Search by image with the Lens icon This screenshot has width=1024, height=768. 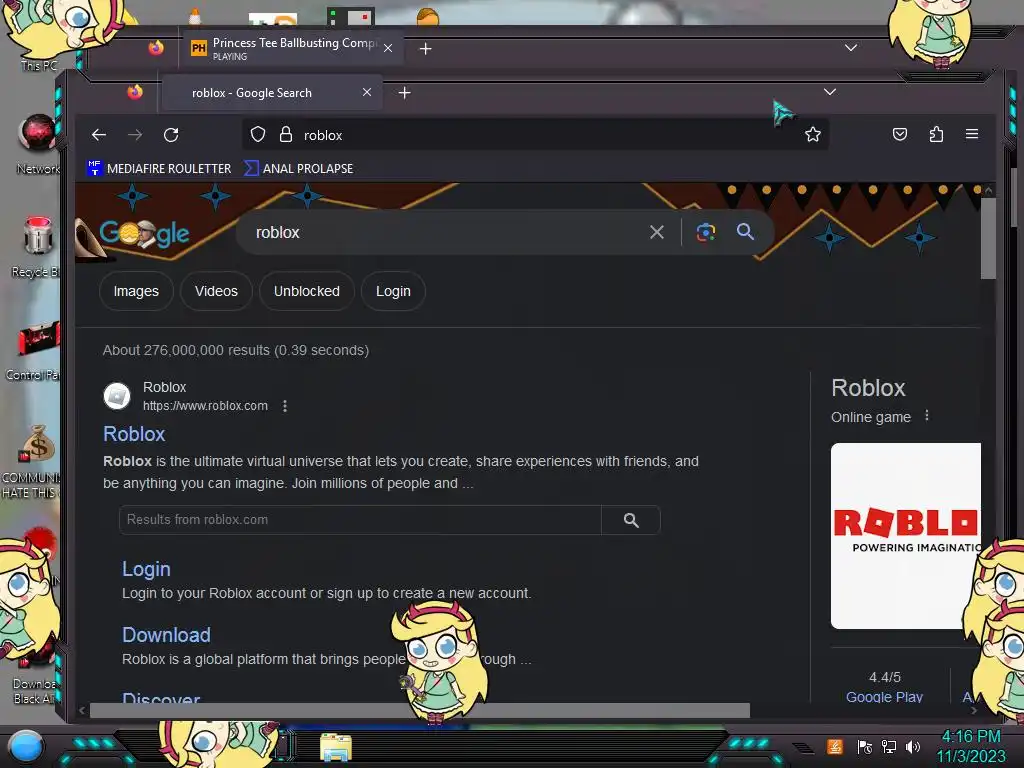[x=705, y=232]
